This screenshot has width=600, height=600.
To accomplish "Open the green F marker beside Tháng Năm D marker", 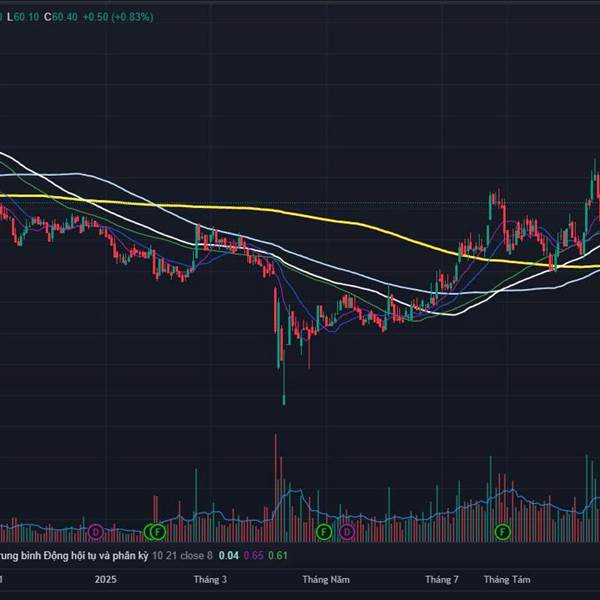I will (x=324, y=532).
